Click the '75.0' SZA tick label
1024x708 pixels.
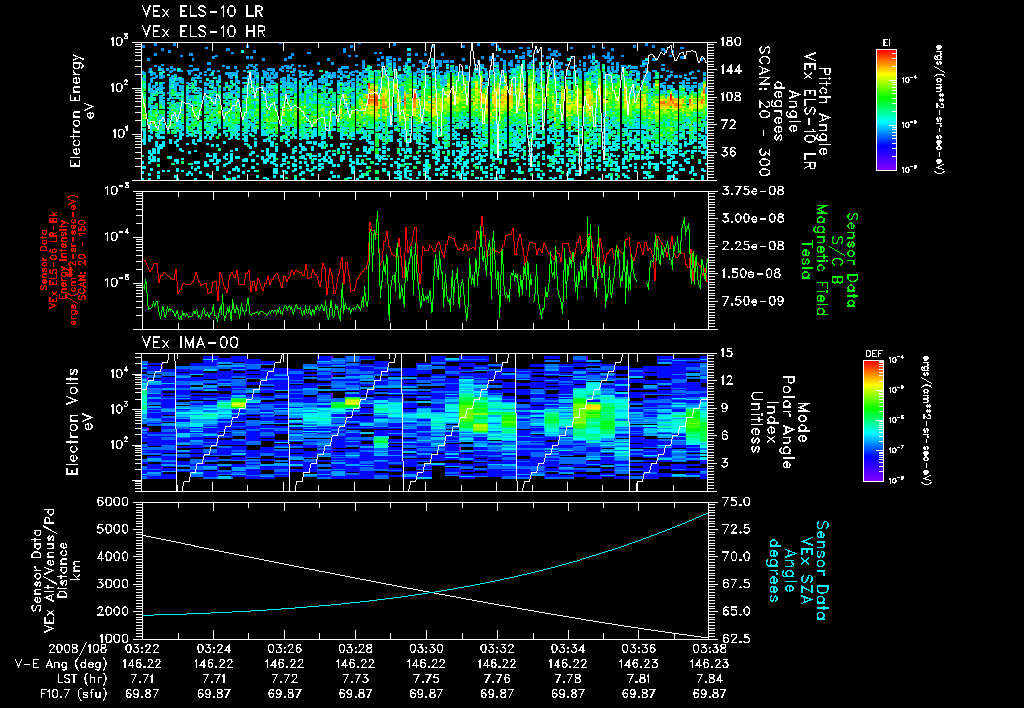point(734,502)
